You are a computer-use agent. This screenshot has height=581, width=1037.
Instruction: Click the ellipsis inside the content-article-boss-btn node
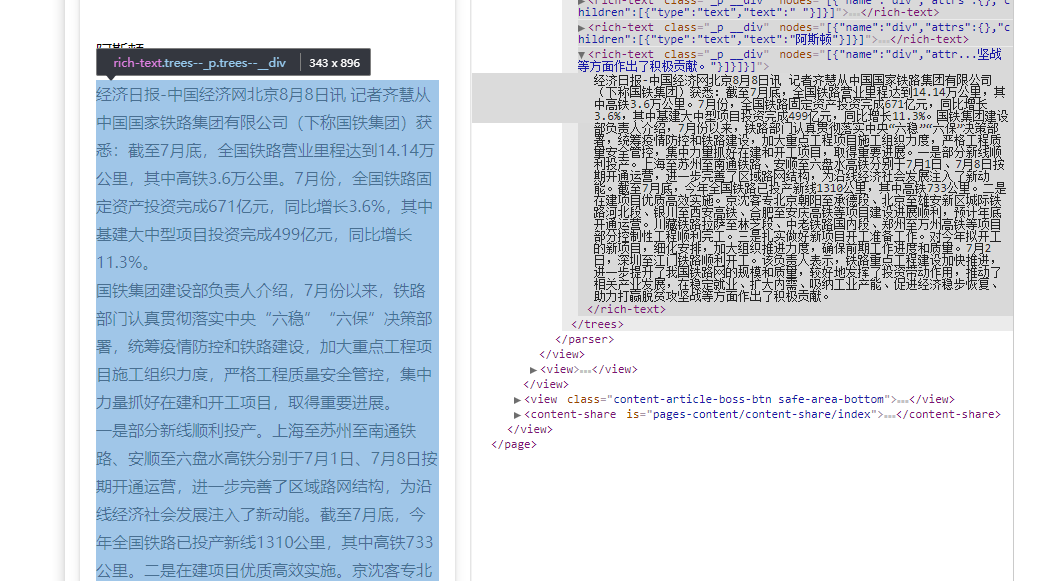[903, 400]
